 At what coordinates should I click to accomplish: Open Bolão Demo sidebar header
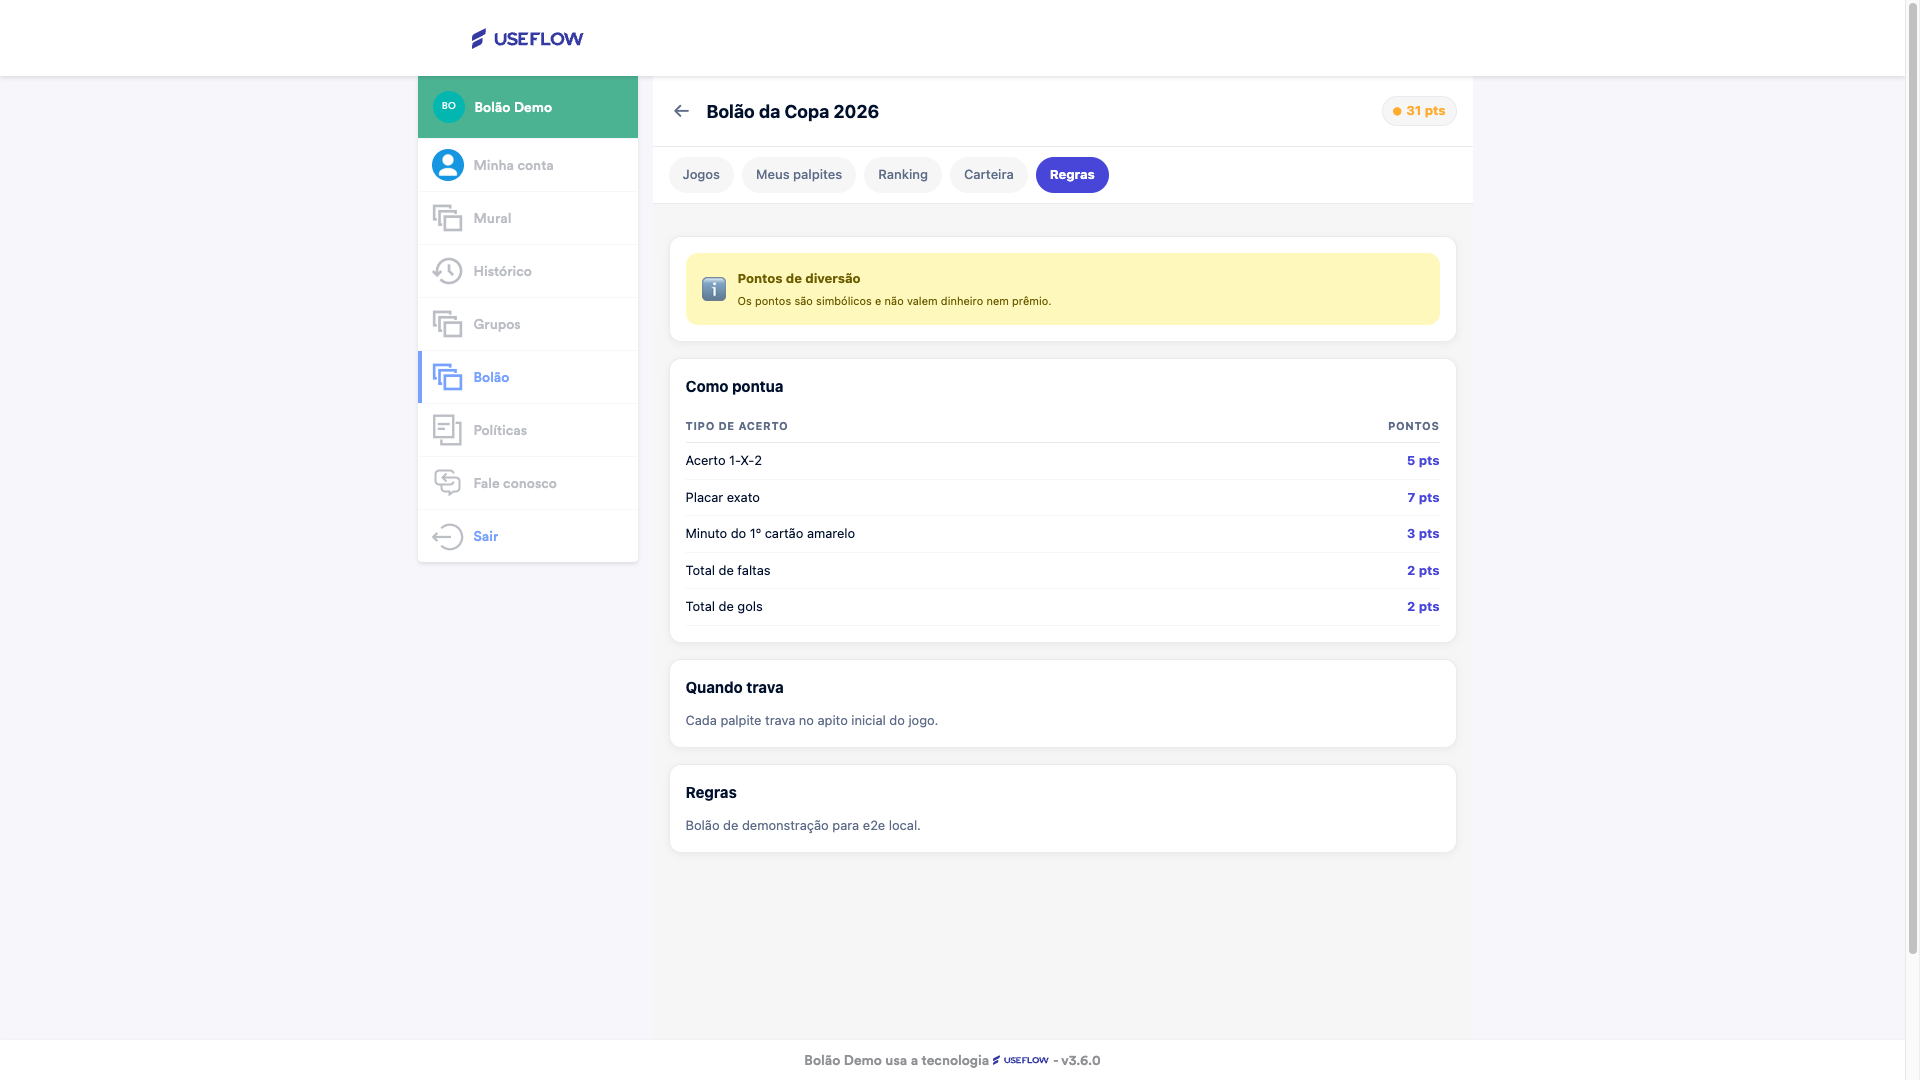pos(528,107)
